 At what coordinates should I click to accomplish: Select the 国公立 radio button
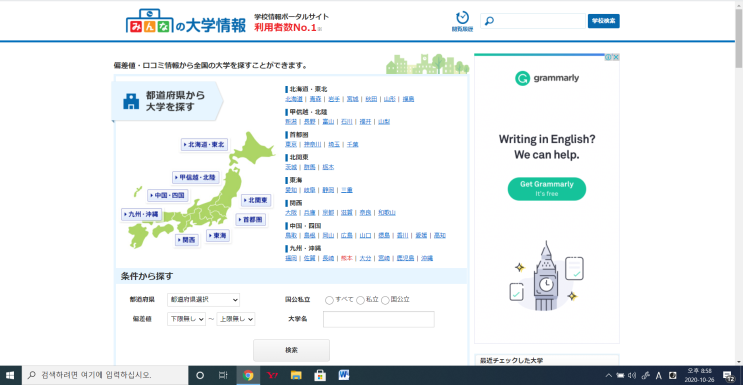click(385, 300)
